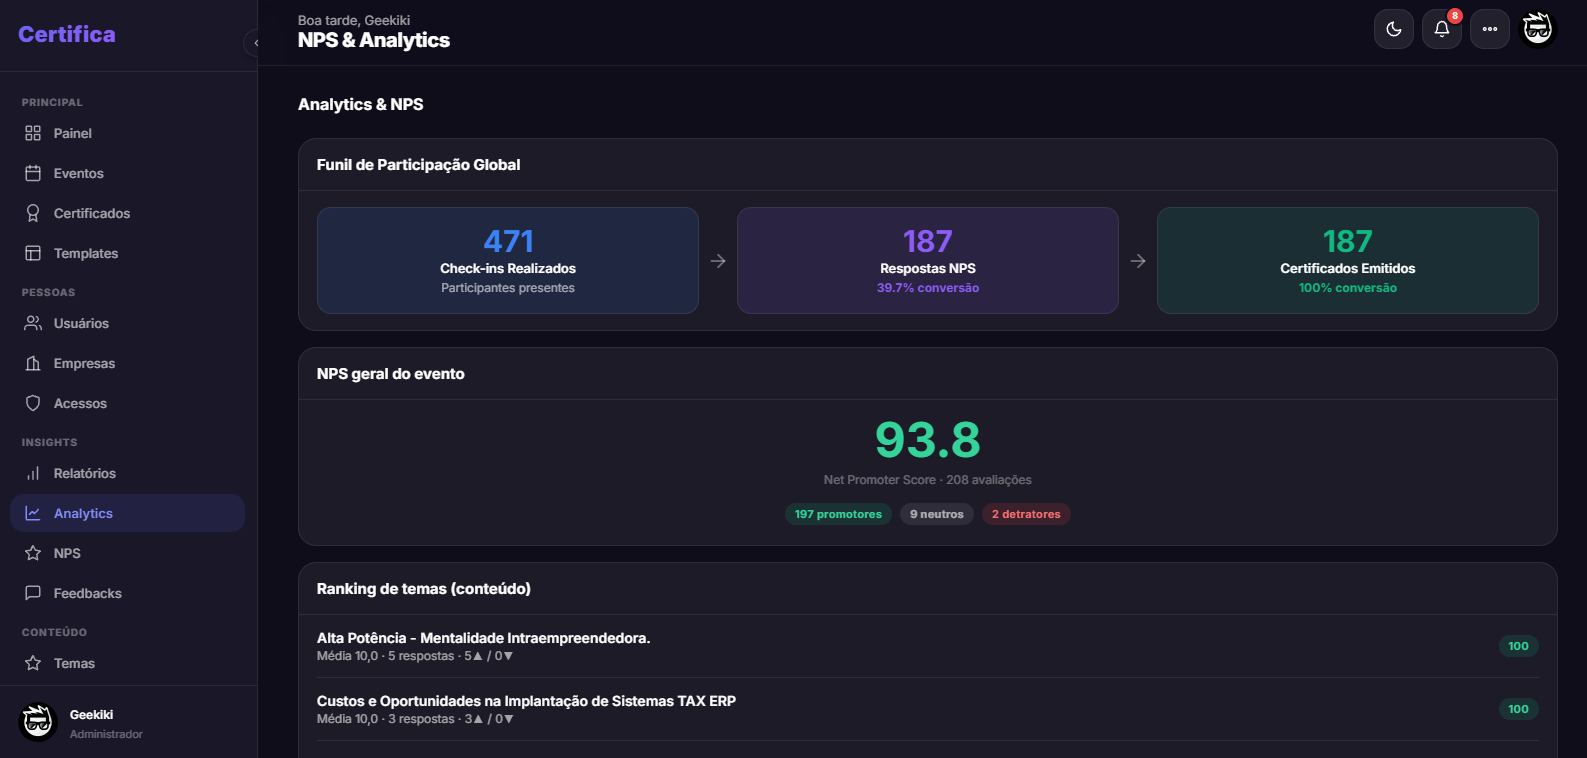
Task: Collapse the sidebar with the chevron button
Action: pos(255,43)
